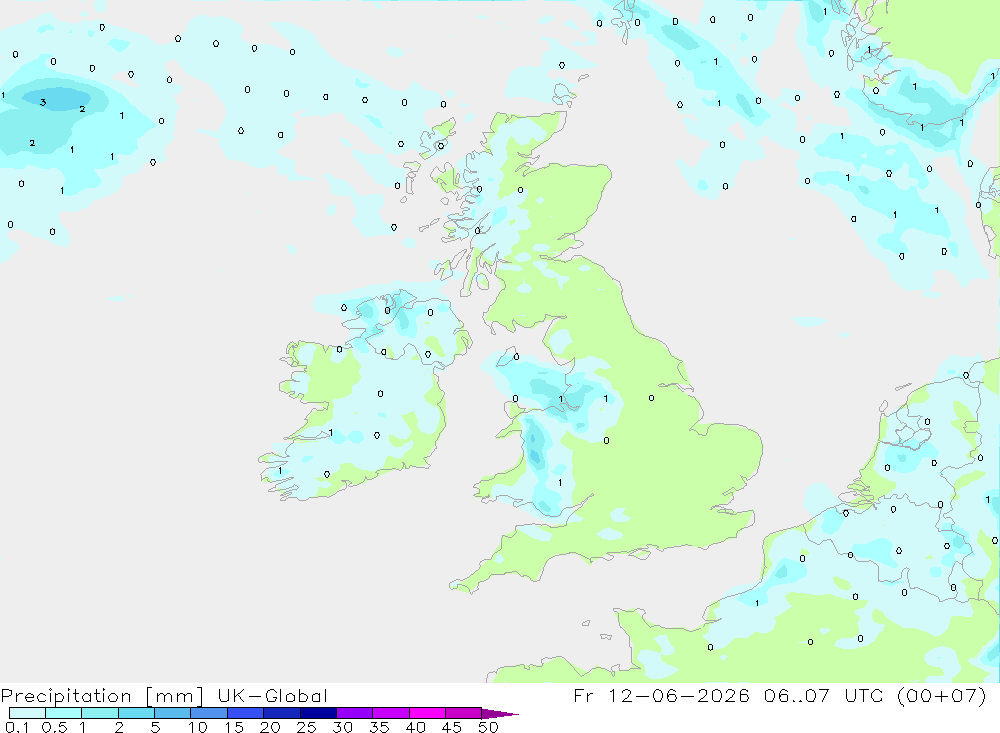The height and width of the screenshot is (733, 1000).
Task: Click the "0.1" legend scale label
Action: [17, 727]
